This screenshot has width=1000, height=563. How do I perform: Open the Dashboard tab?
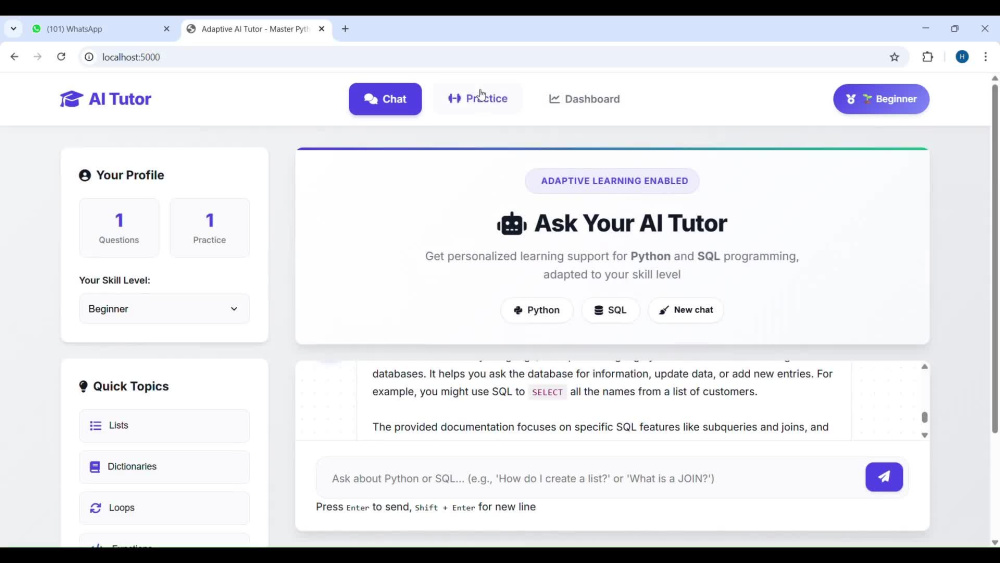(x=584, y=99)
